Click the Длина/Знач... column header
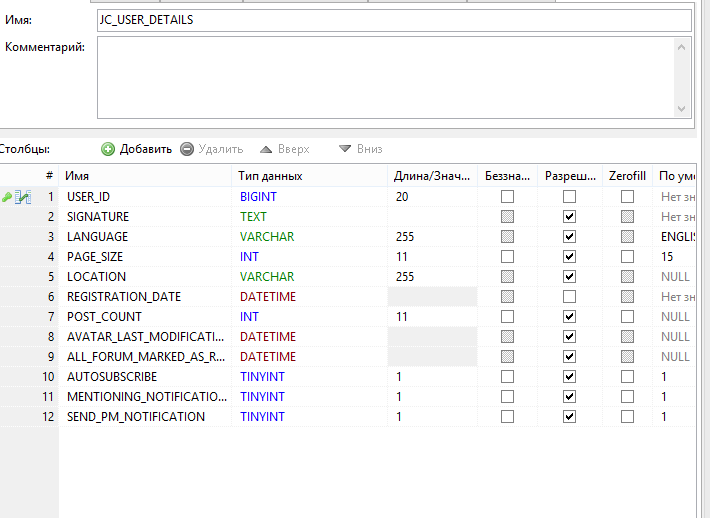Viewport: 710px width, 518px height. [432, 176]
